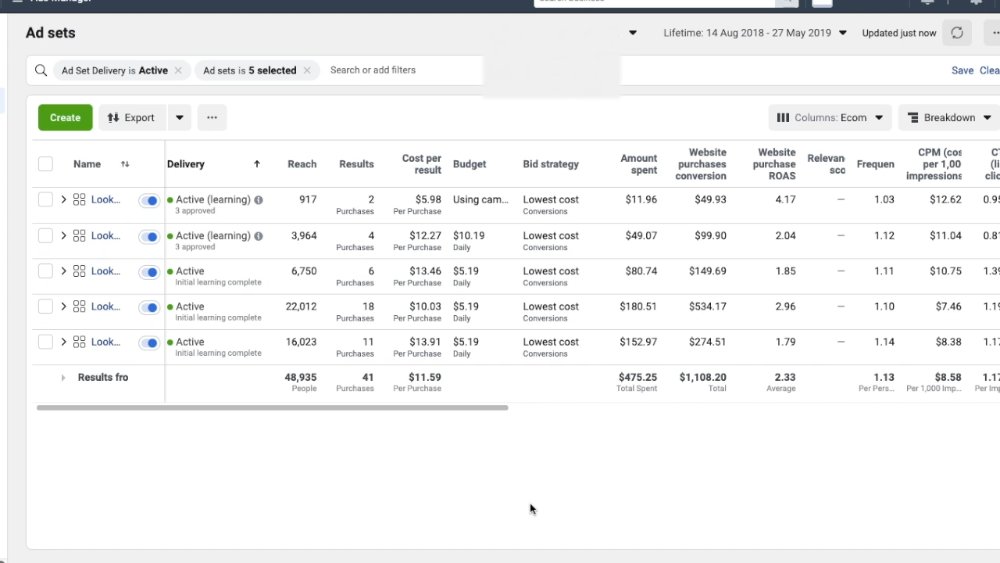Screen dimensions: 1000x563
Task: Open Look... ad set link with $180.51 spent
Action: pyautogui.click(x=105, y=307)
